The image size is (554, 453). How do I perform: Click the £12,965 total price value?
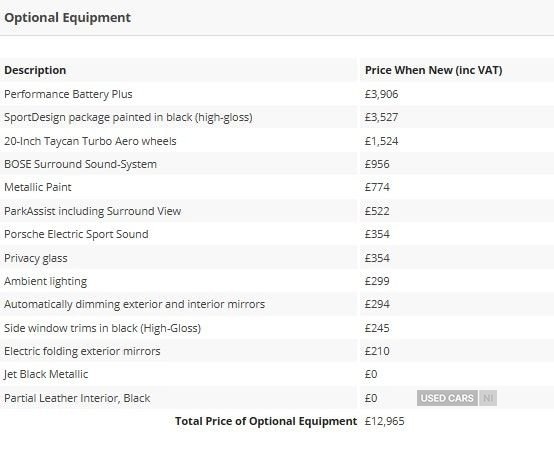(385, 421)
